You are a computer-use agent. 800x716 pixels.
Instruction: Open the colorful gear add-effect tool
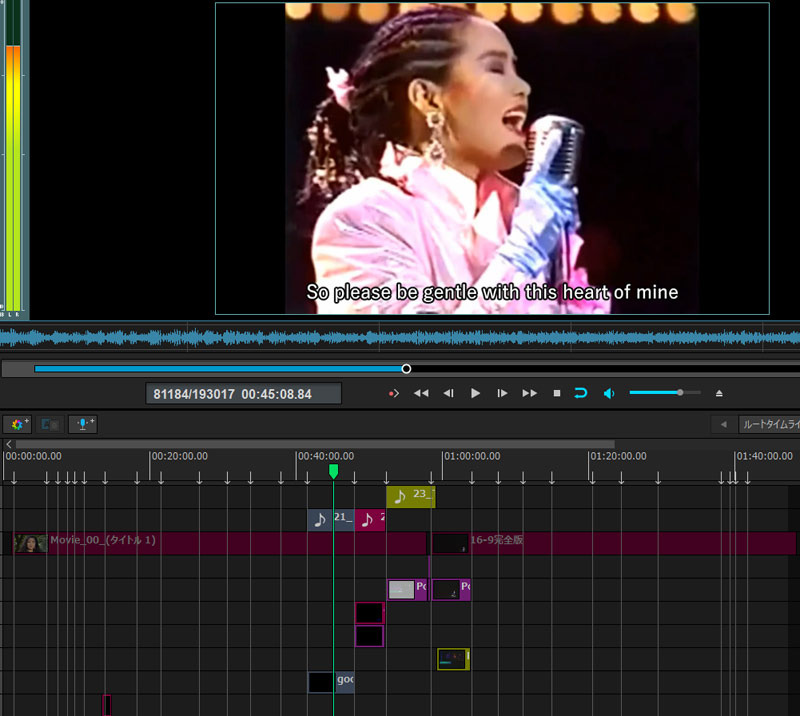(x=17, y=424)
